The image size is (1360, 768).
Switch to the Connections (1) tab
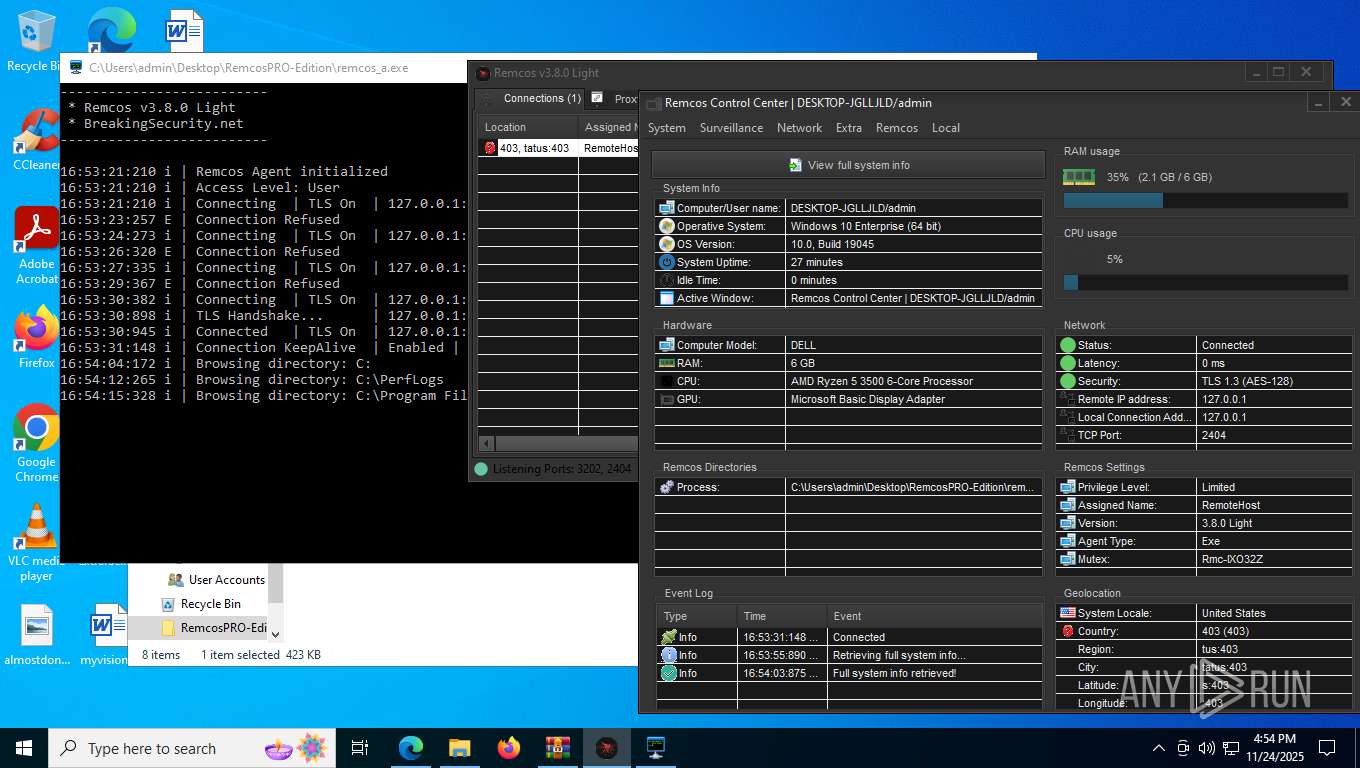(x=532, y=99)
